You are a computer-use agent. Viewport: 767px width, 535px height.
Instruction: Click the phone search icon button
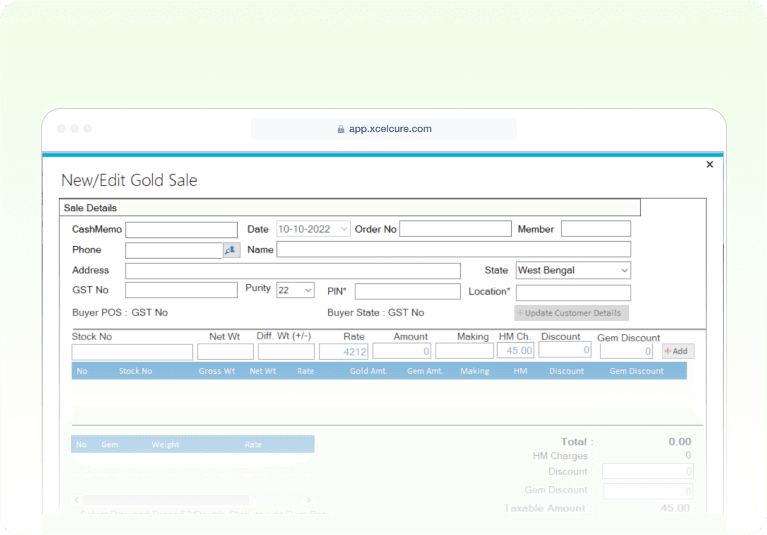pyautogui.click(x=231, y=250)
